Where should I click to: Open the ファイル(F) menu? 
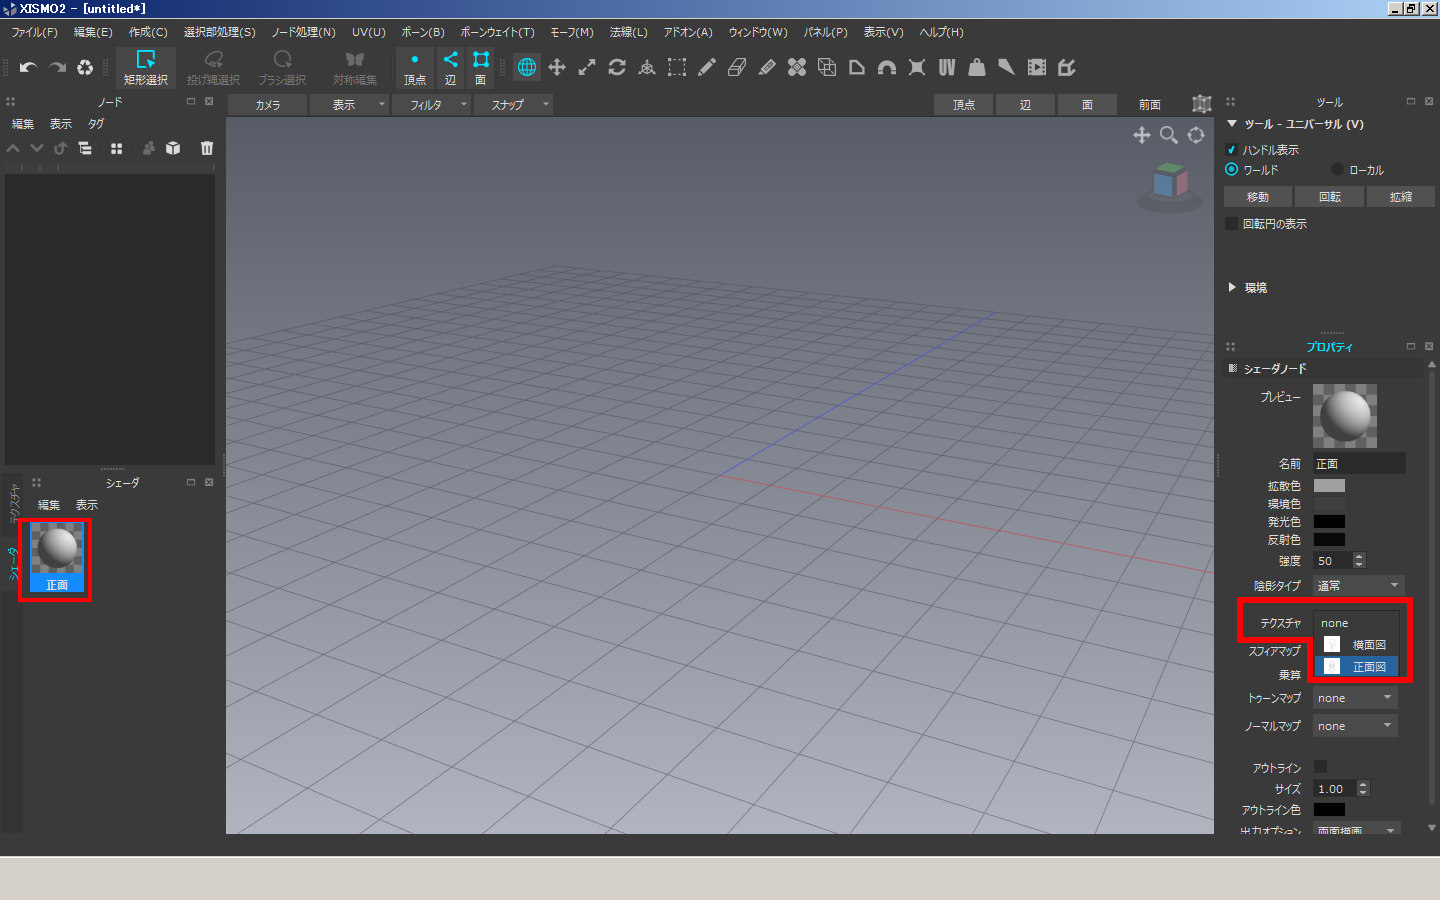(35, 32)
